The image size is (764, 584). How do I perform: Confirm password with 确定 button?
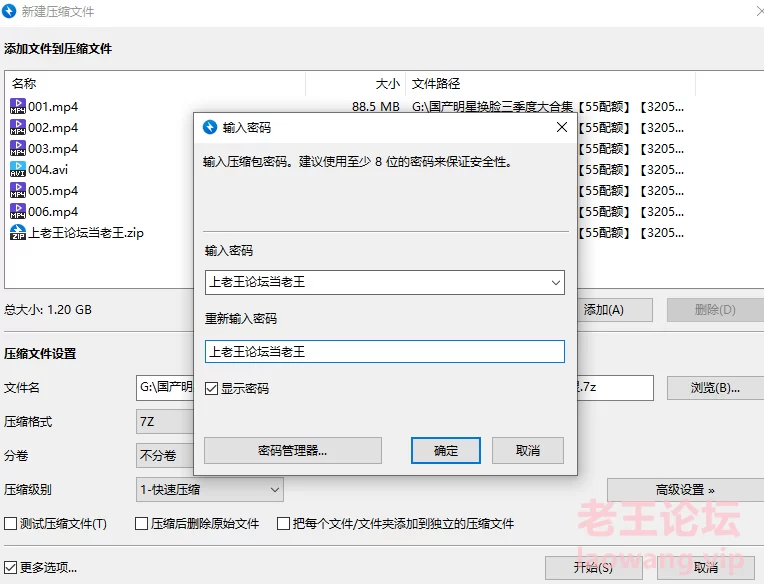click(446, 451)
